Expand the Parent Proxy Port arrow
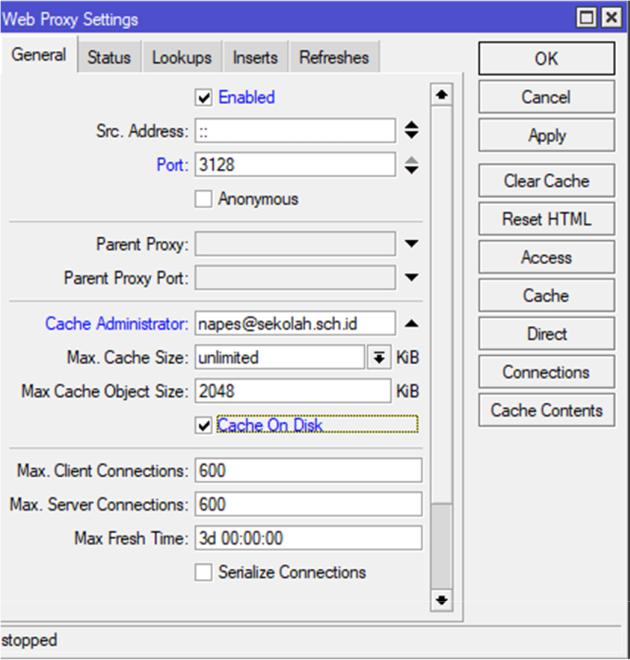This screenshot has width=630, height=660. tap(411, 277)
